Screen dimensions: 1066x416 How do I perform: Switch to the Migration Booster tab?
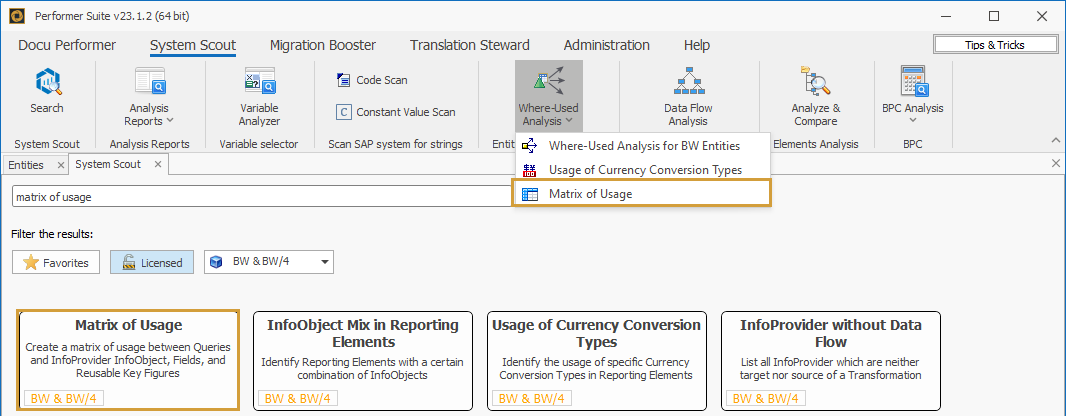pos(323,45)
